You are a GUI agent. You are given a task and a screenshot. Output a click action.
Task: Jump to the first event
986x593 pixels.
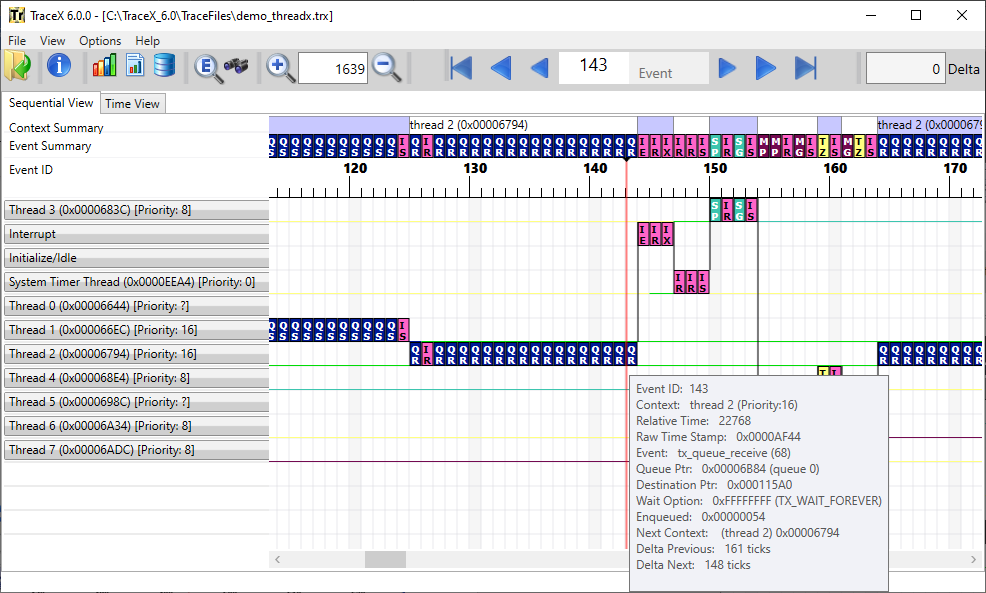coord(461,68)
